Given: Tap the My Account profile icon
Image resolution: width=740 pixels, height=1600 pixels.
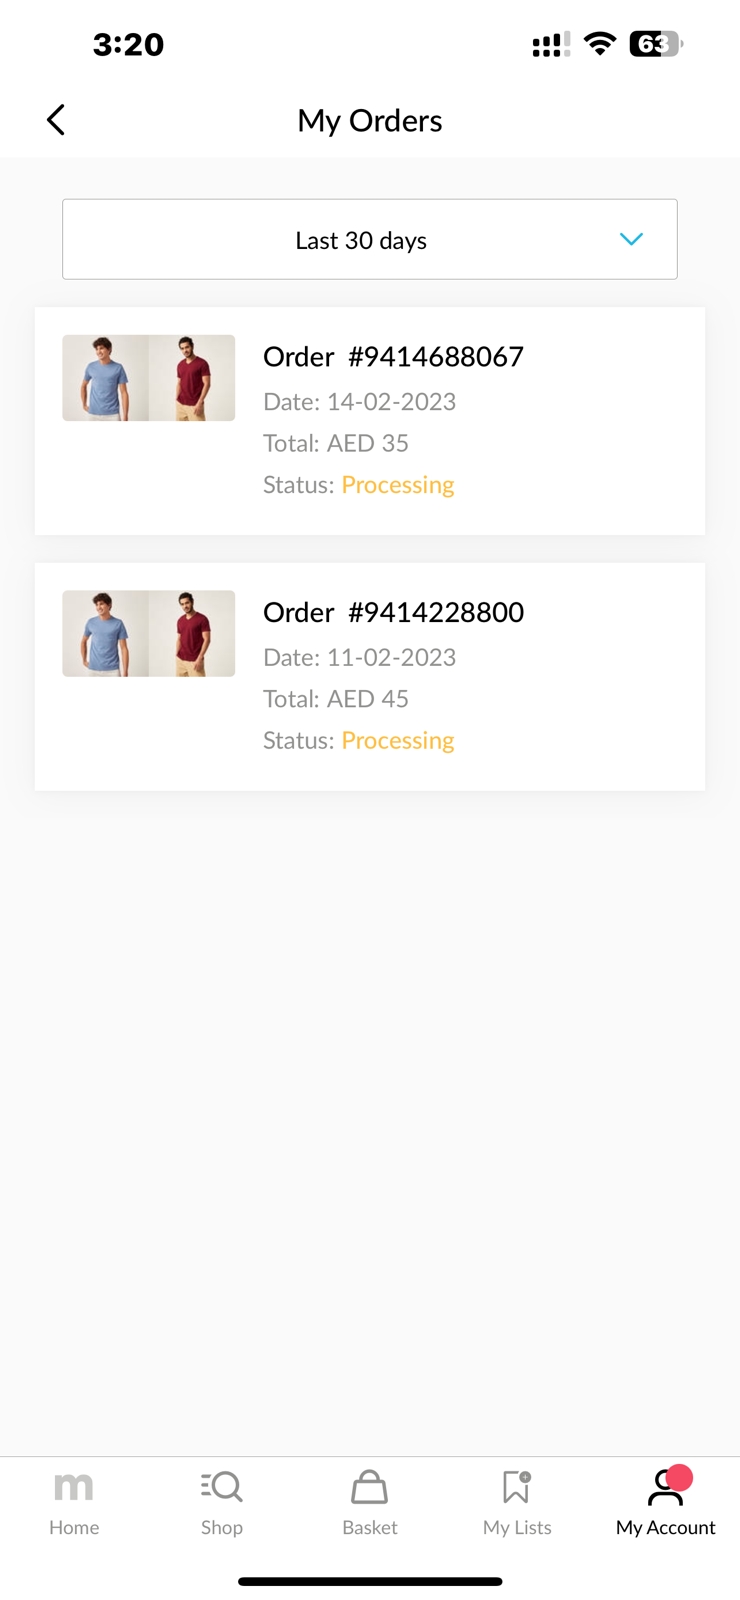Looking at the screenshot, I should (x=663, y=1490).
